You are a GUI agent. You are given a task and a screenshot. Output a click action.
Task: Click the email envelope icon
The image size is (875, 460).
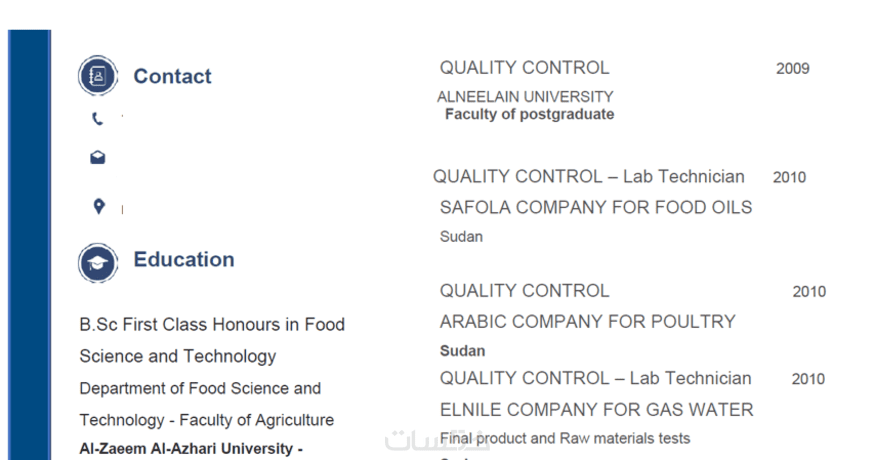tap(98, 157)
